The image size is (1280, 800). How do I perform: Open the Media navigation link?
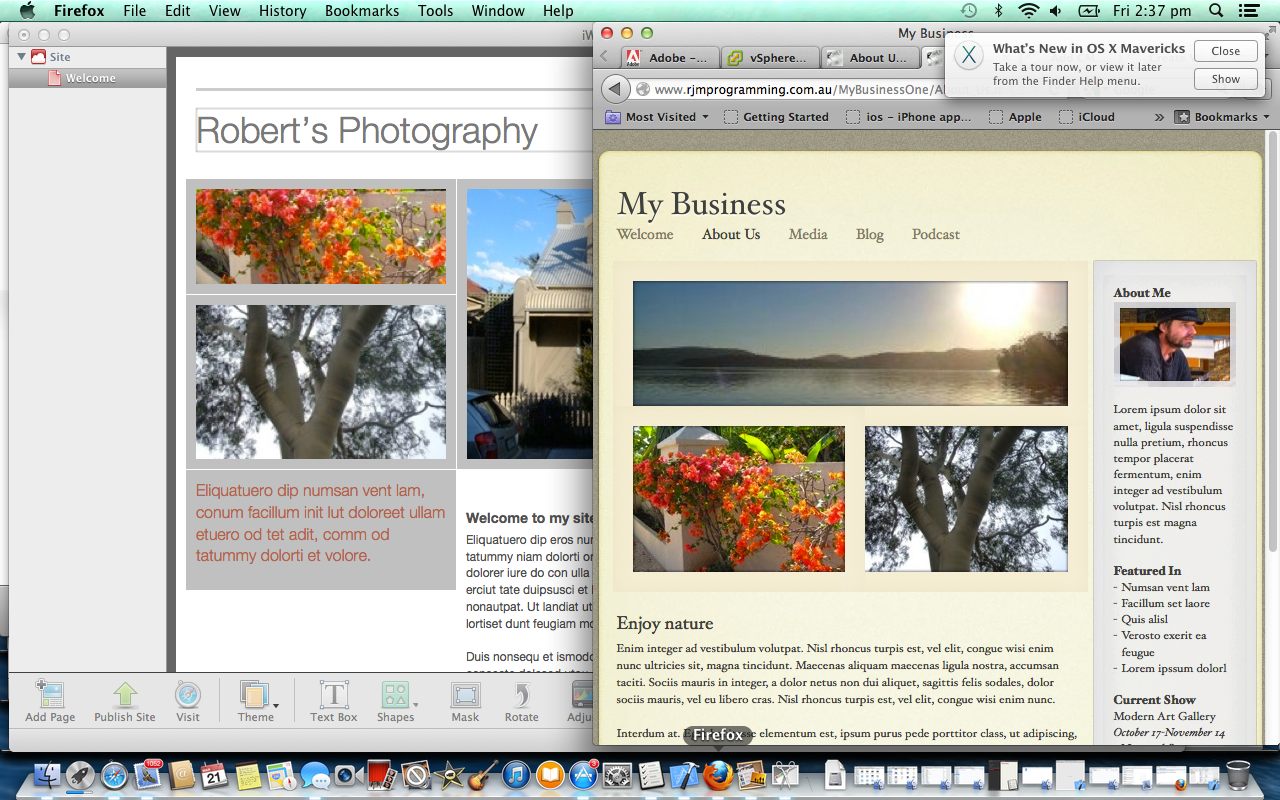[808, 234]
